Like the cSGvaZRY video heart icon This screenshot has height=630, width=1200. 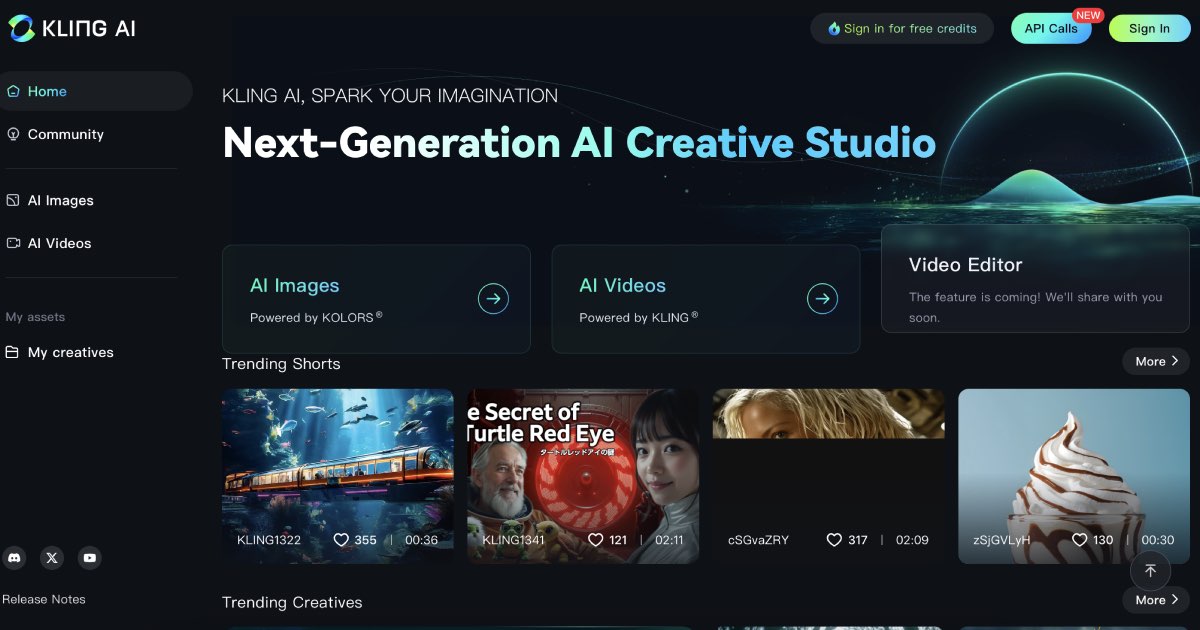point(834,540)
